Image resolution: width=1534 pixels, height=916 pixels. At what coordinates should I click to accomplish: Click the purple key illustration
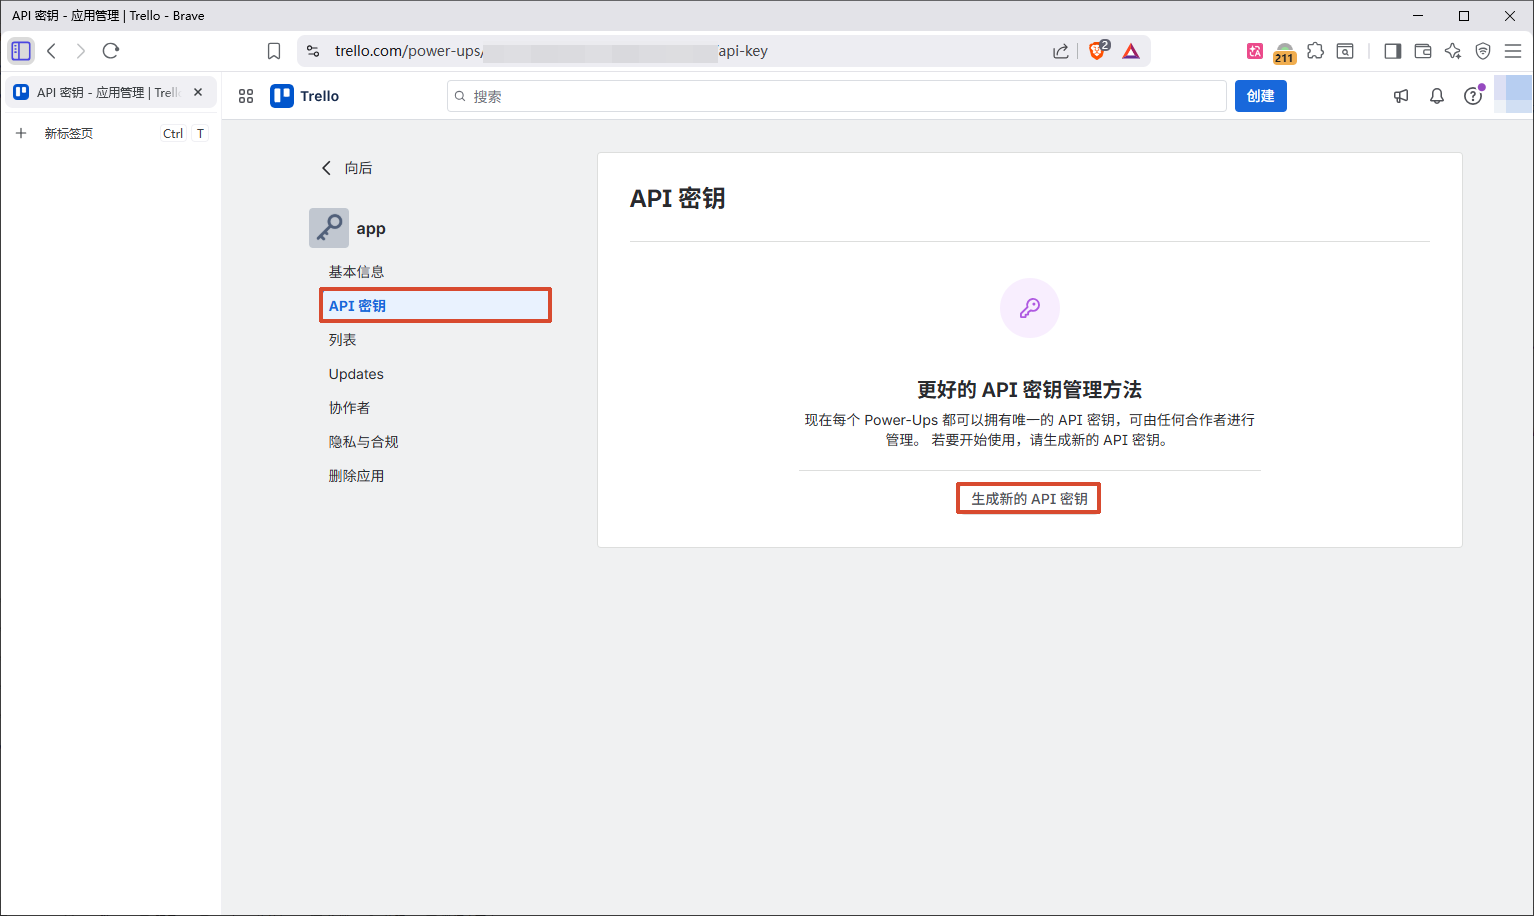(1030, 308)
